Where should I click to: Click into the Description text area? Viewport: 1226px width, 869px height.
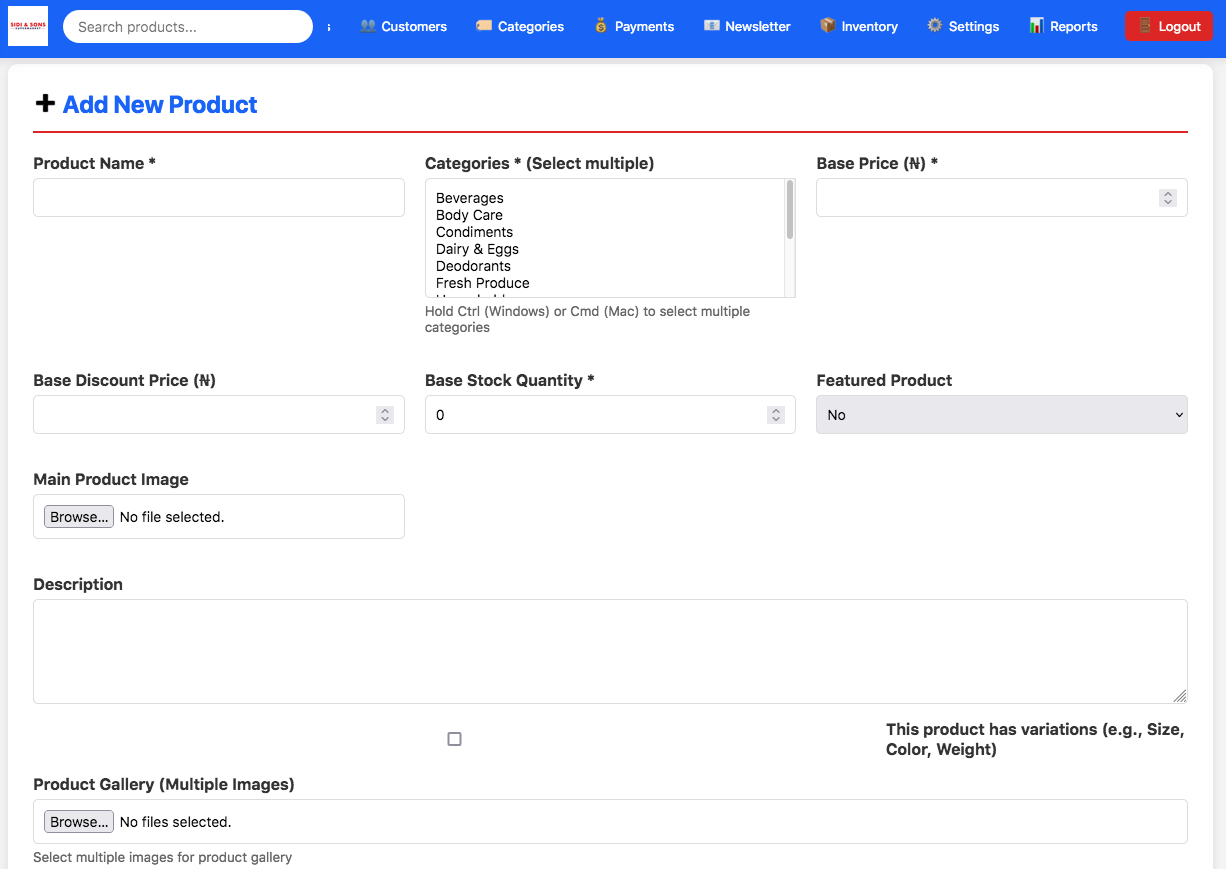point(610,651)
